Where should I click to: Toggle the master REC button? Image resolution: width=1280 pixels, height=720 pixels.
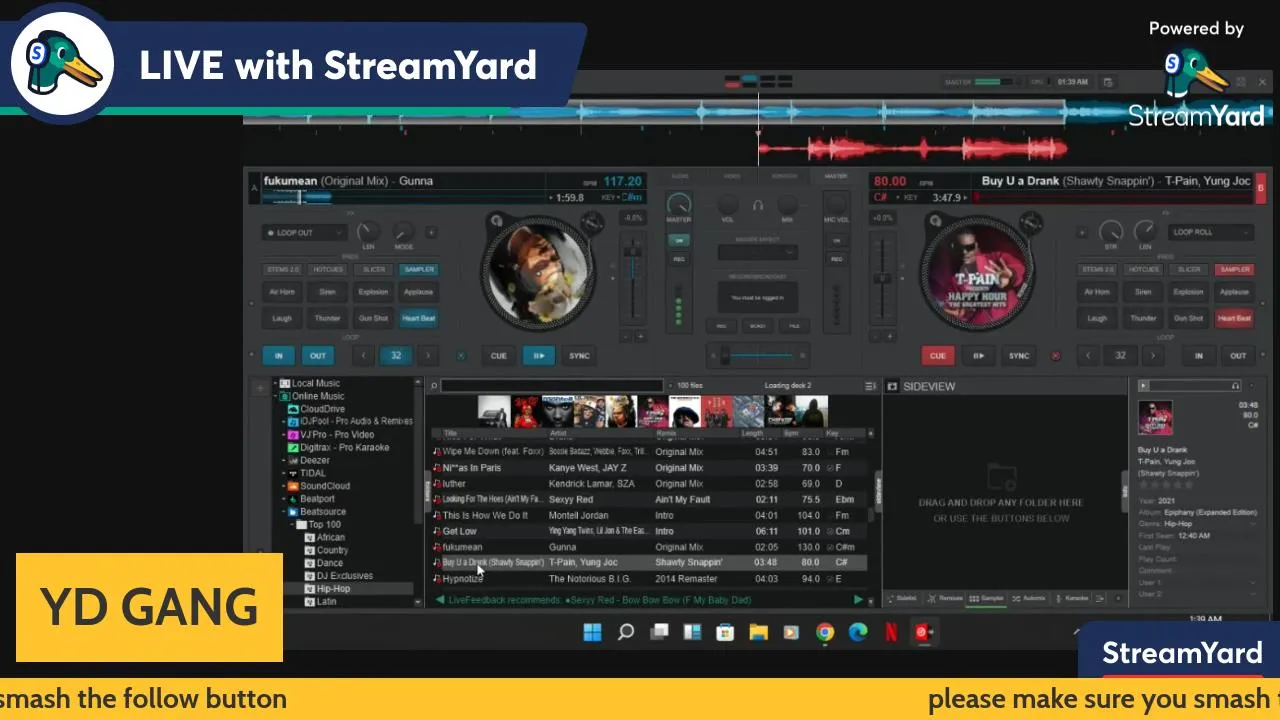click(679, 259)
